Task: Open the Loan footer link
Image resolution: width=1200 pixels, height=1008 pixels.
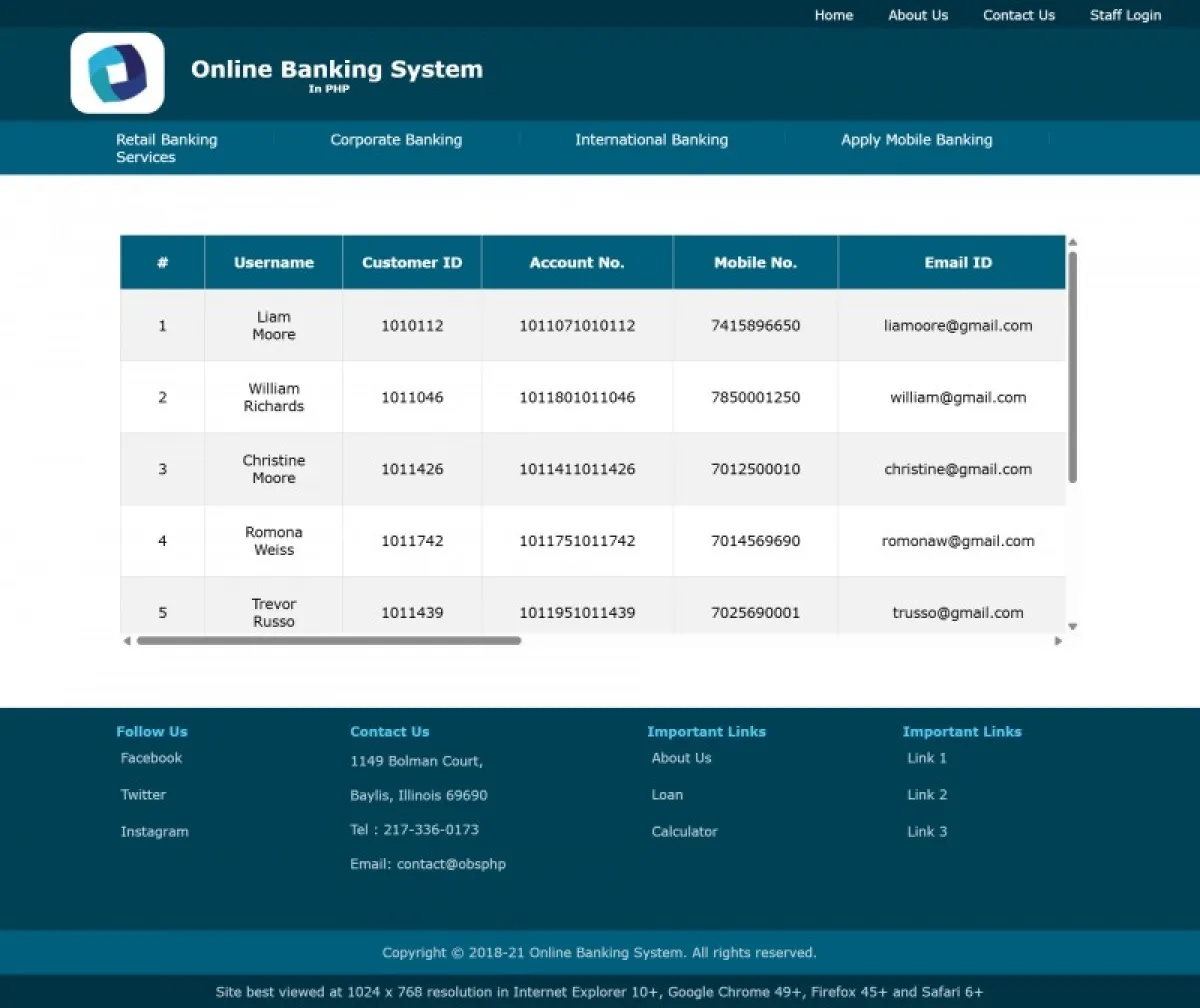Action: (667, 795)
